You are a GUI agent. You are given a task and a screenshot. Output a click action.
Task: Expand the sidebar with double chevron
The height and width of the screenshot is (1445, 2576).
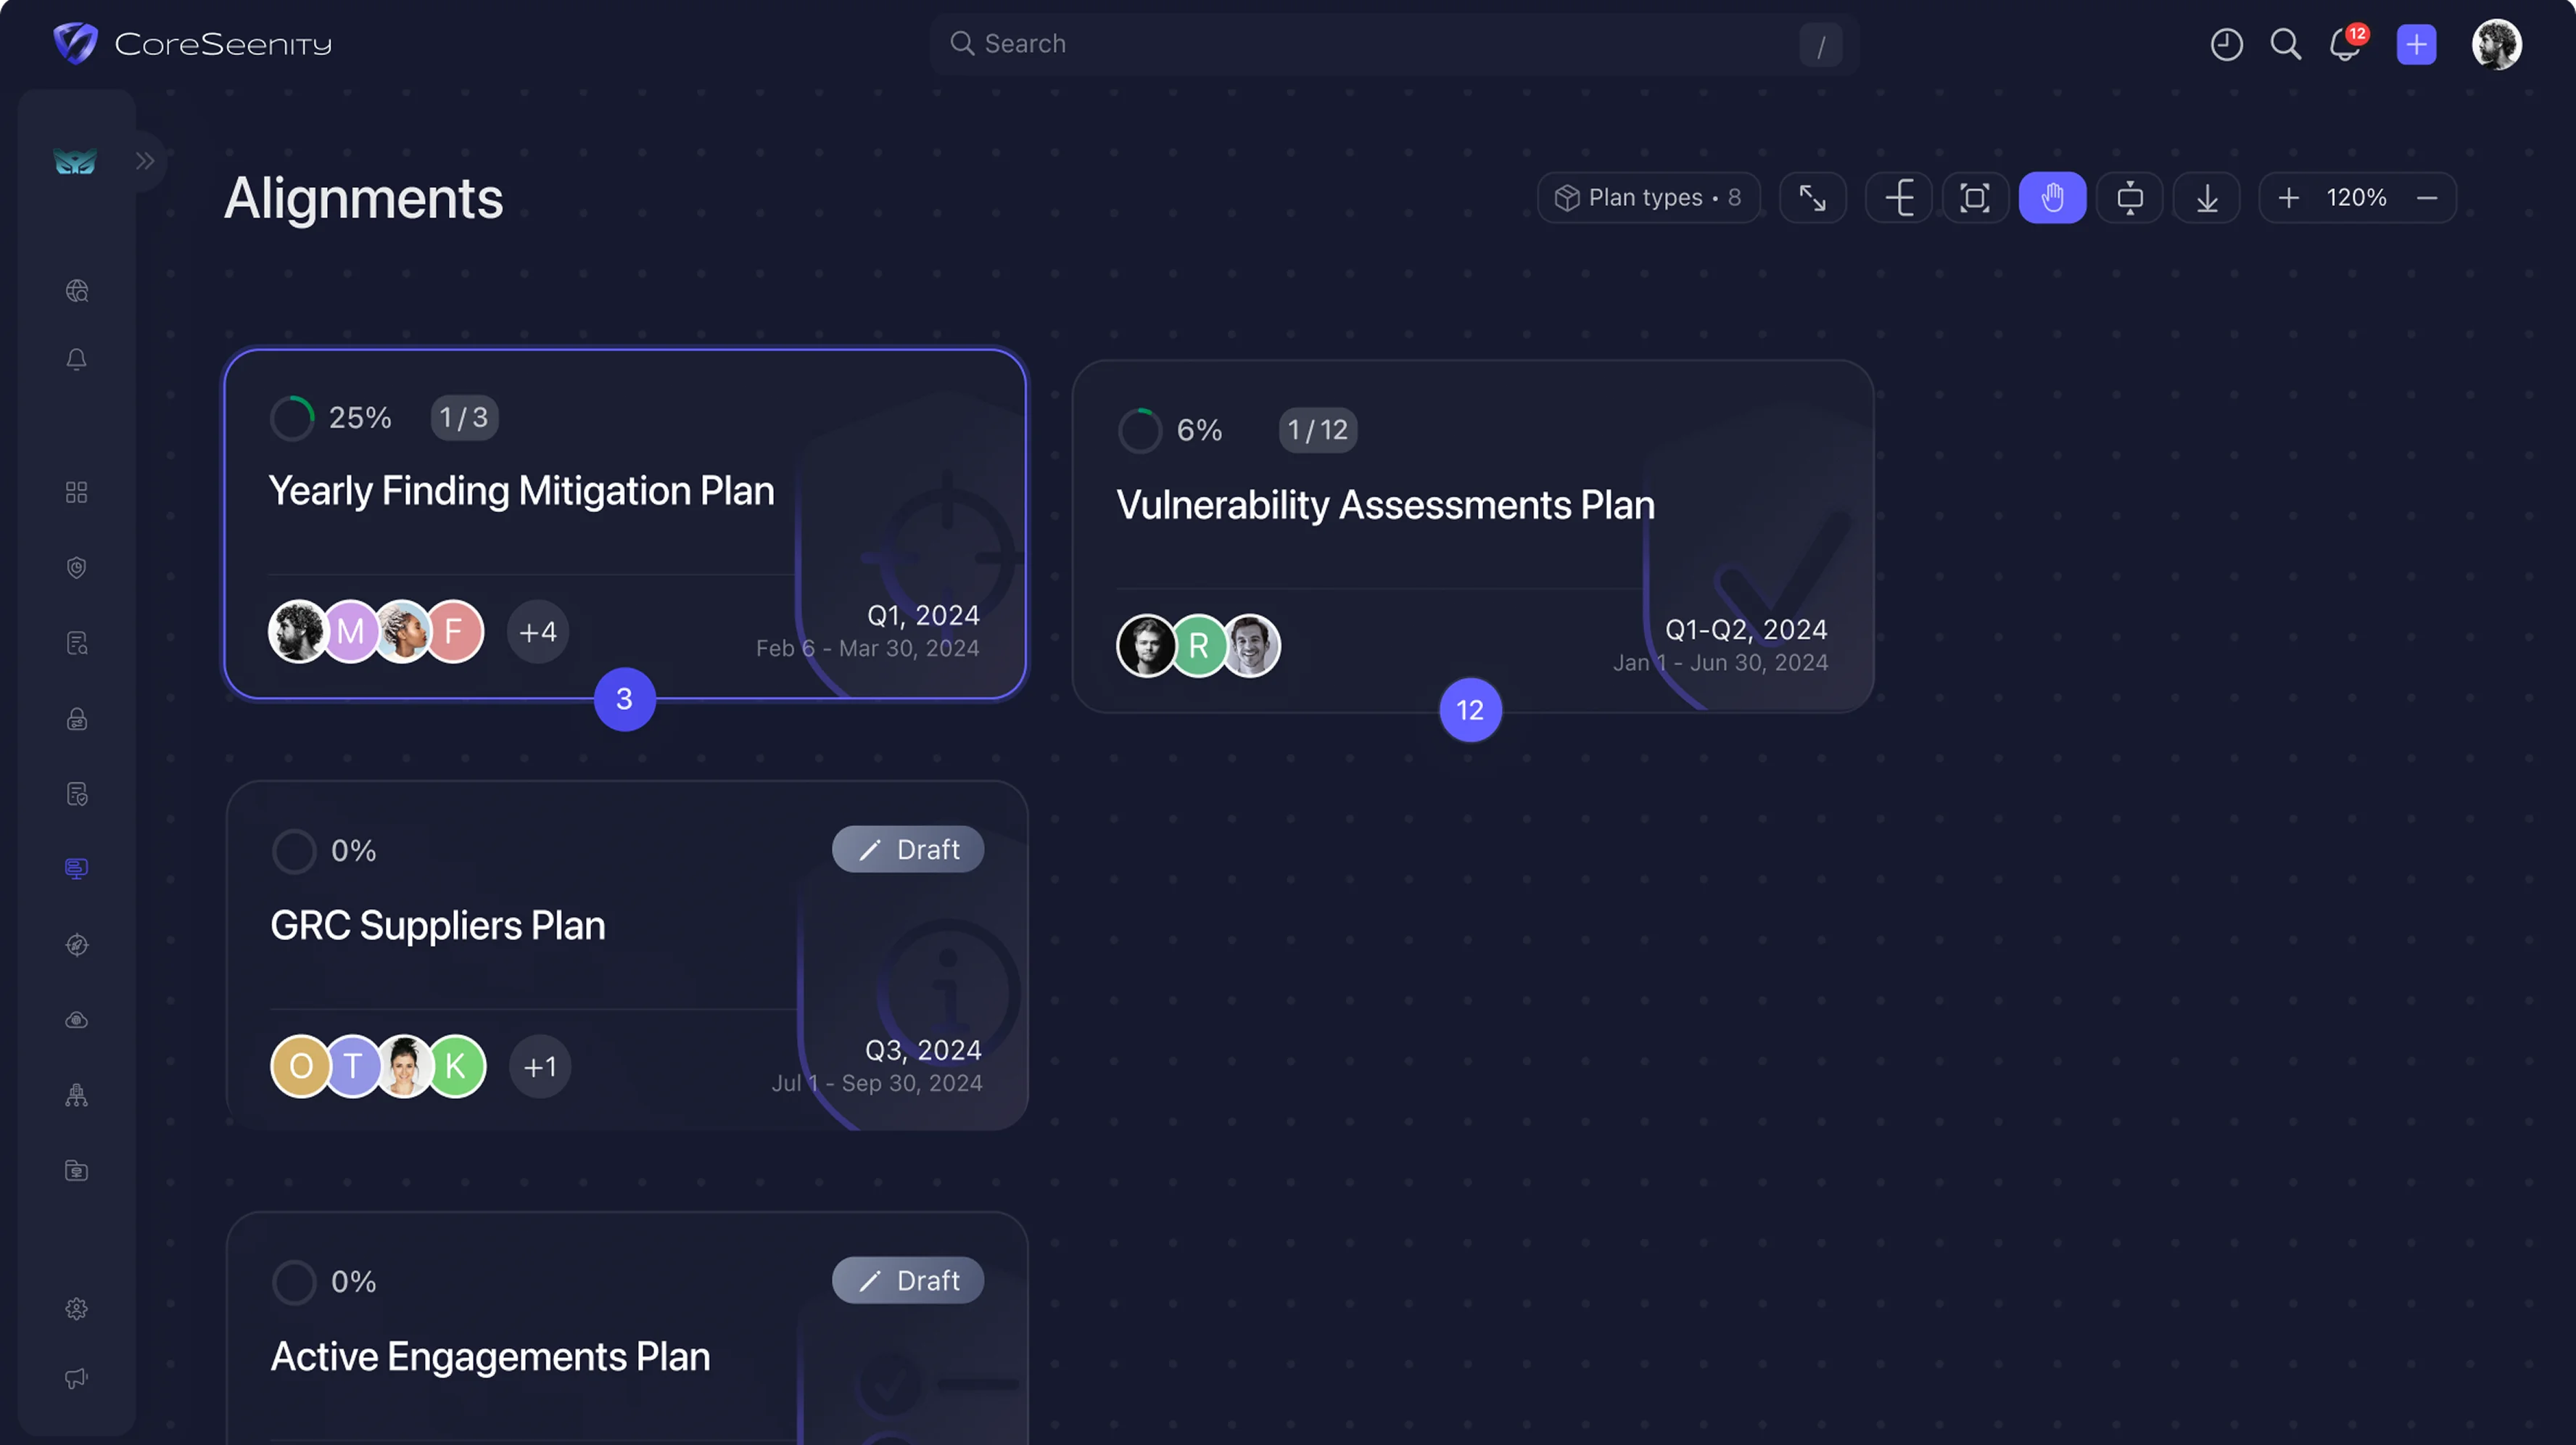click(145, 160)
